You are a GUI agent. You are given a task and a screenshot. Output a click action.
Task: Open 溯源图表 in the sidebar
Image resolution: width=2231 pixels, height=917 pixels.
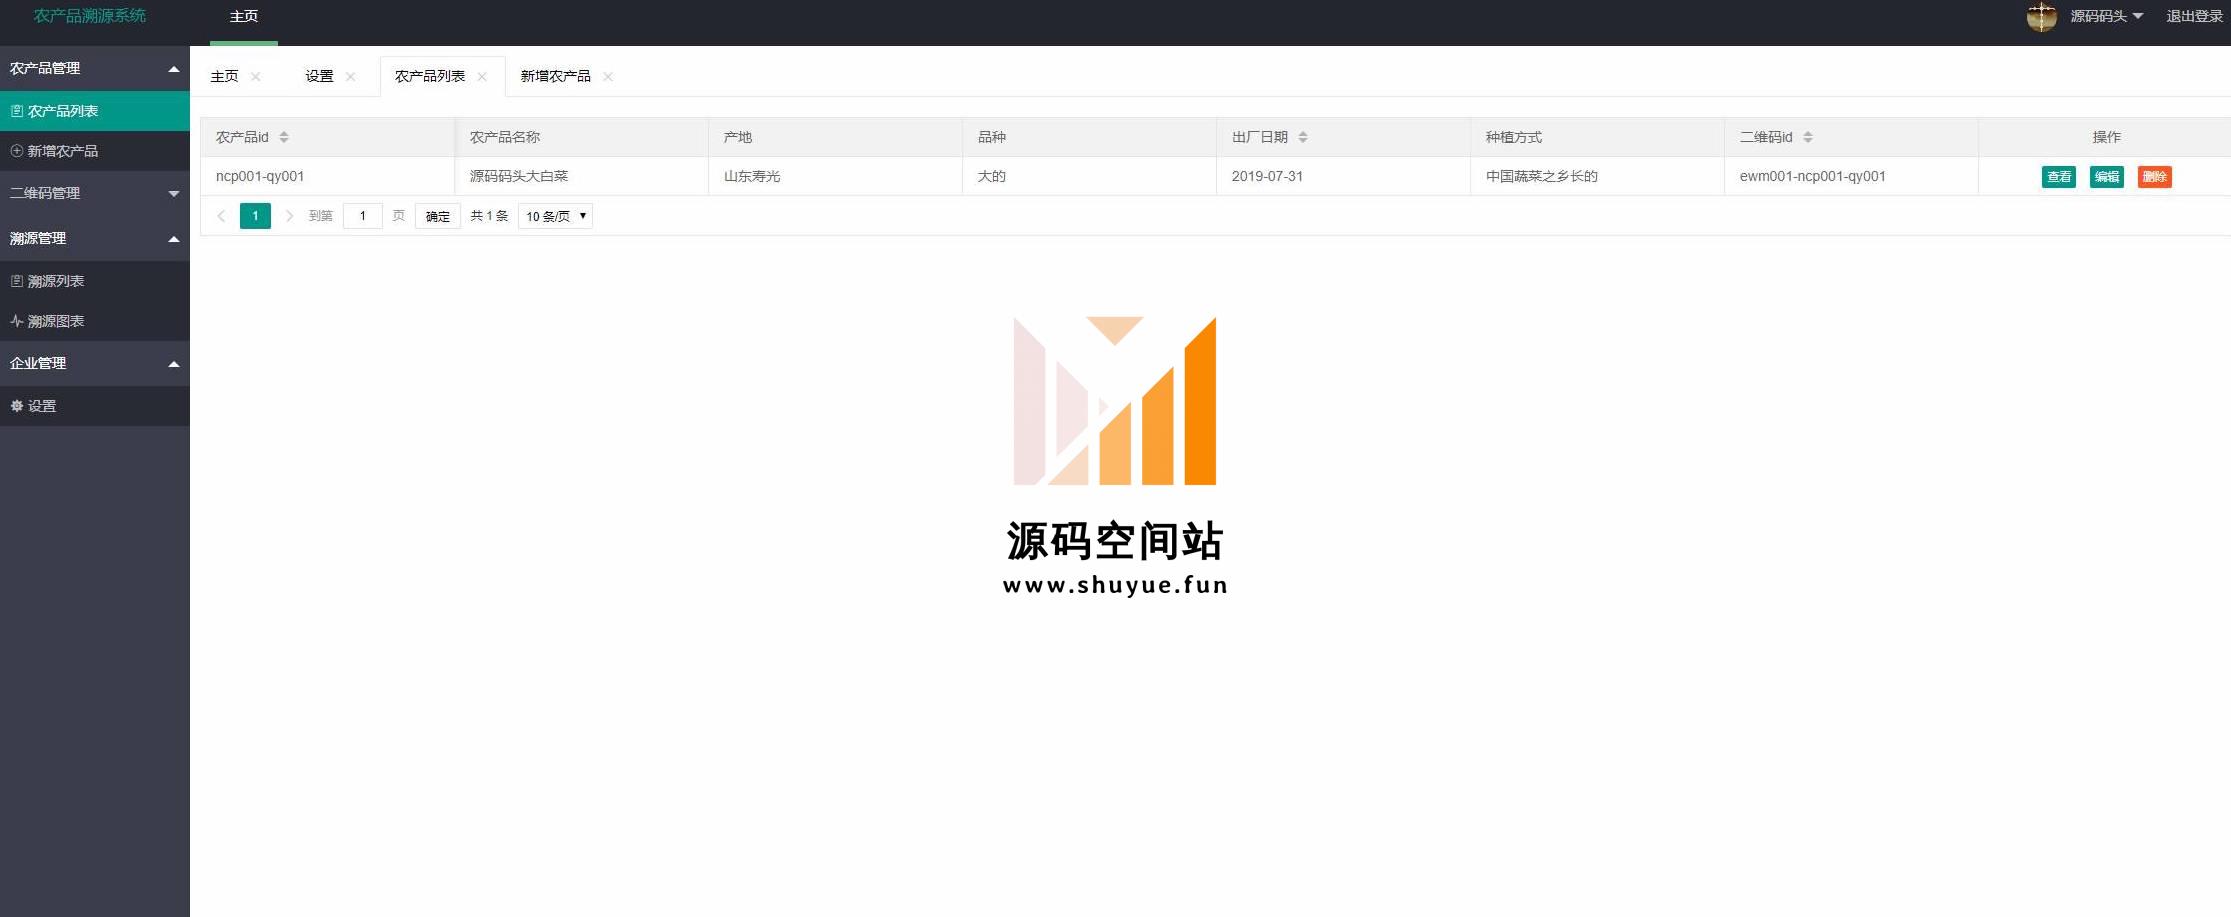(x=95, y=321)
